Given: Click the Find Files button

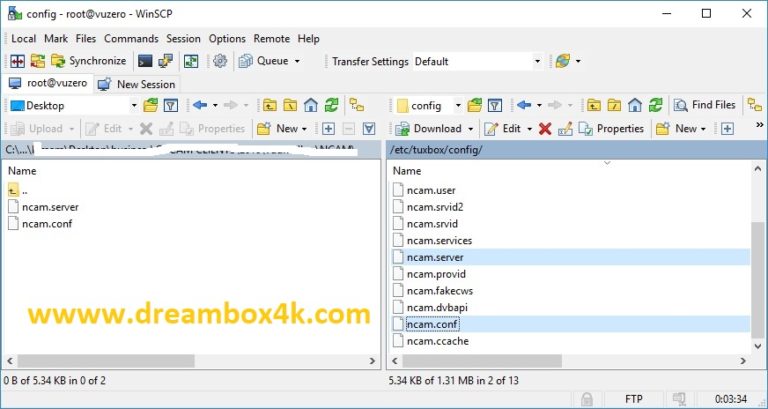Looking at the screenshot, I should [x=705, y=105].
